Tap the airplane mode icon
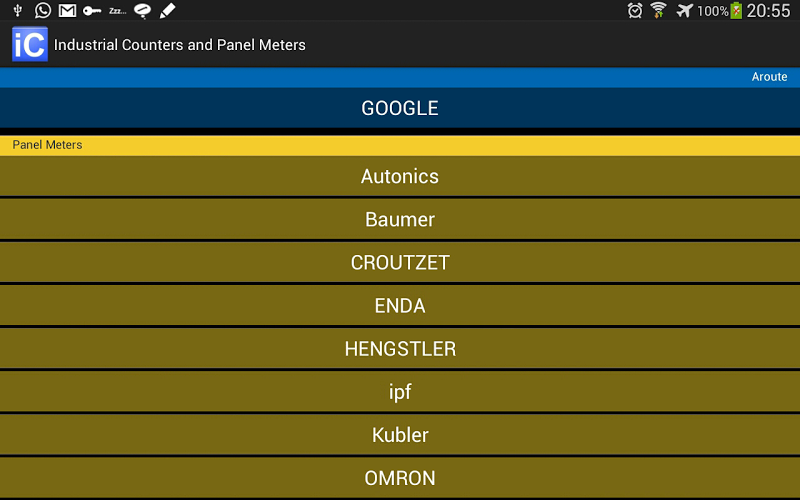Viewport: 800px width, 500px height. [x=684, y=10]
